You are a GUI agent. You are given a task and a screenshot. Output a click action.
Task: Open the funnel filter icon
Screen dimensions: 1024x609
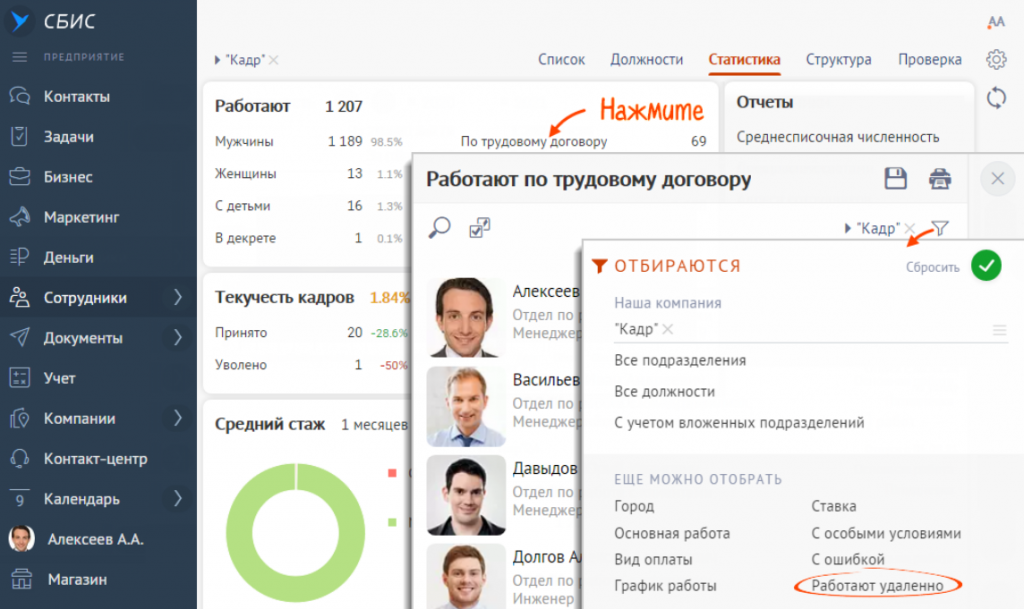[940, 228]
